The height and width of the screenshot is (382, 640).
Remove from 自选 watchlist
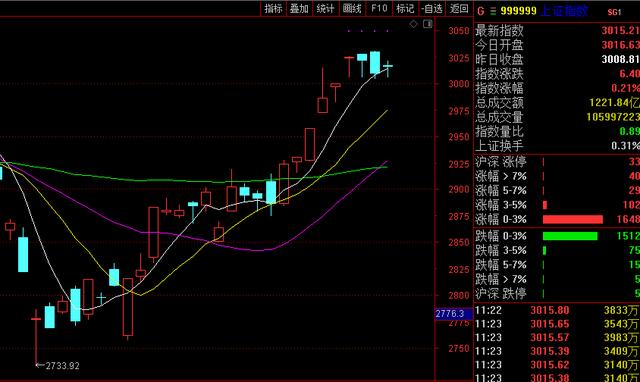(x=432, y=9)
